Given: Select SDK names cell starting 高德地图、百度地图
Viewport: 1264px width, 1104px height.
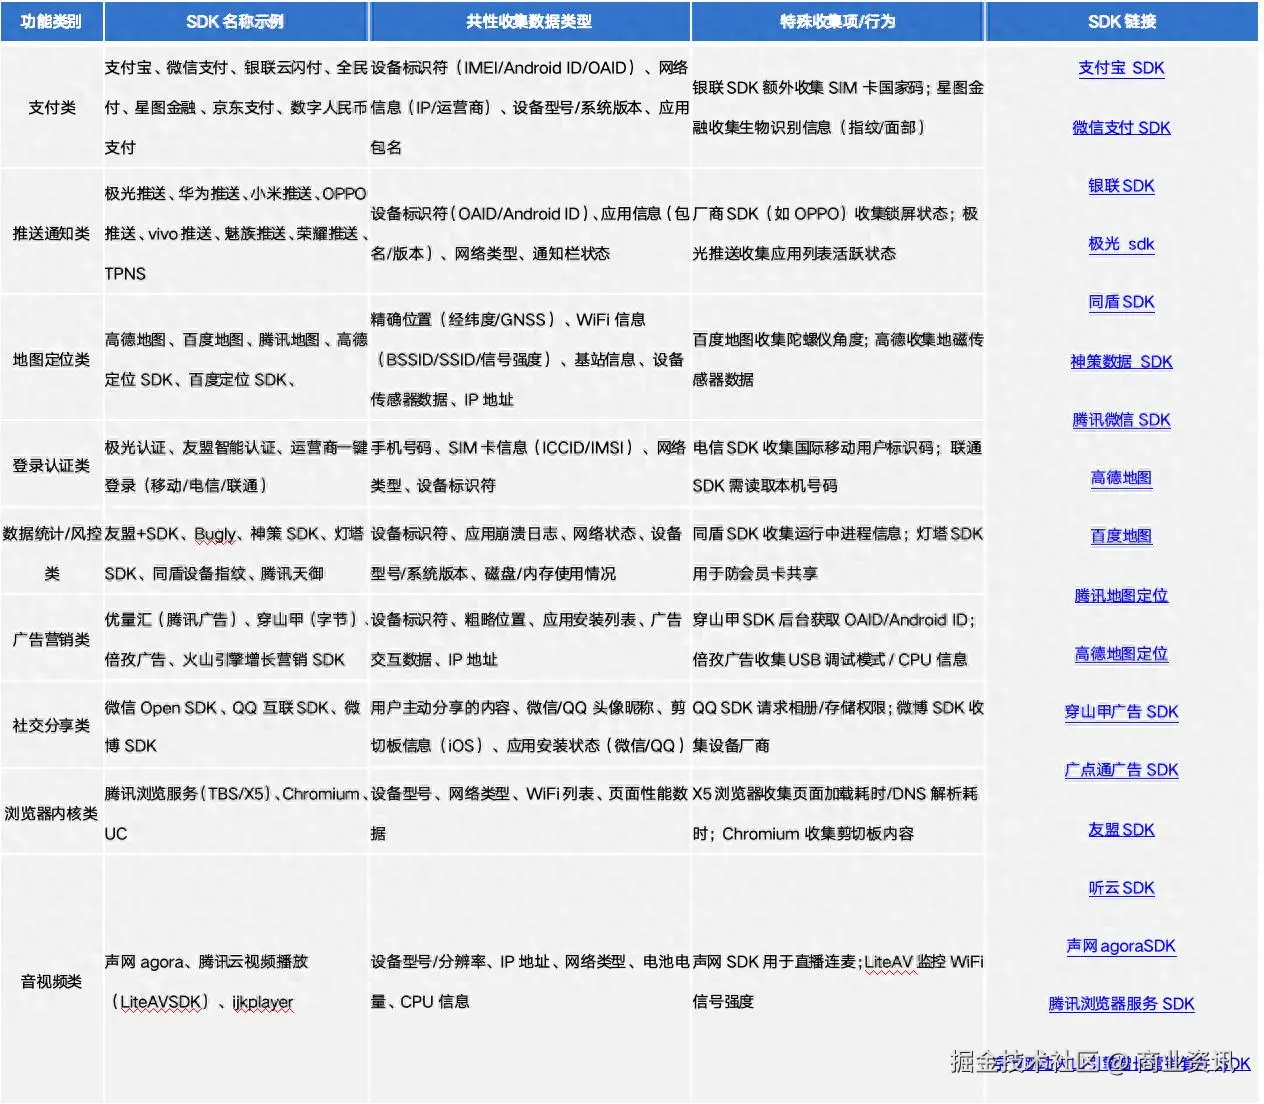Looking at the screenshot, I should [x=235, y=359].
